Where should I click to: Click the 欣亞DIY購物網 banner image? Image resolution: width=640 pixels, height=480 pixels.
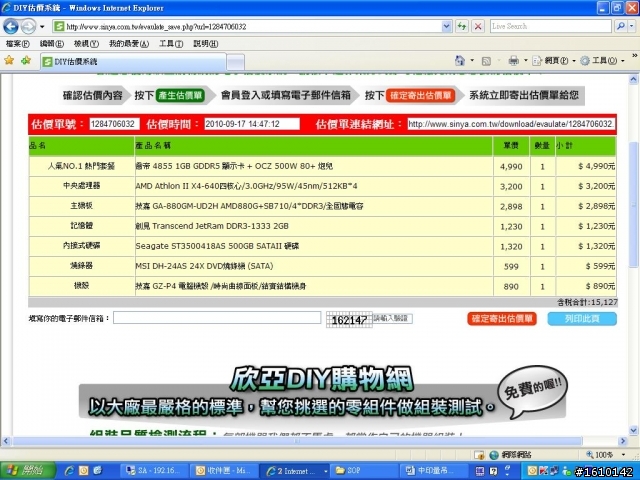tap(322, 393)
